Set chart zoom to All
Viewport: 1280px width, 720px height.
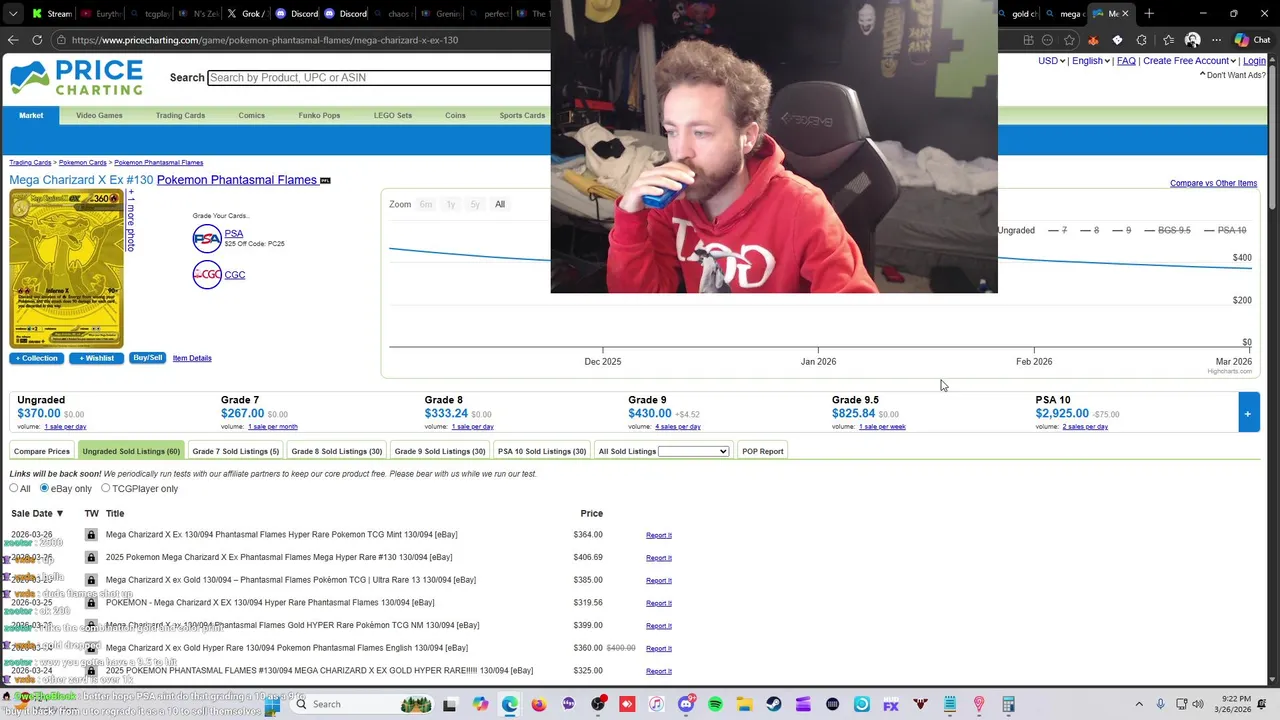click(500, 204)
